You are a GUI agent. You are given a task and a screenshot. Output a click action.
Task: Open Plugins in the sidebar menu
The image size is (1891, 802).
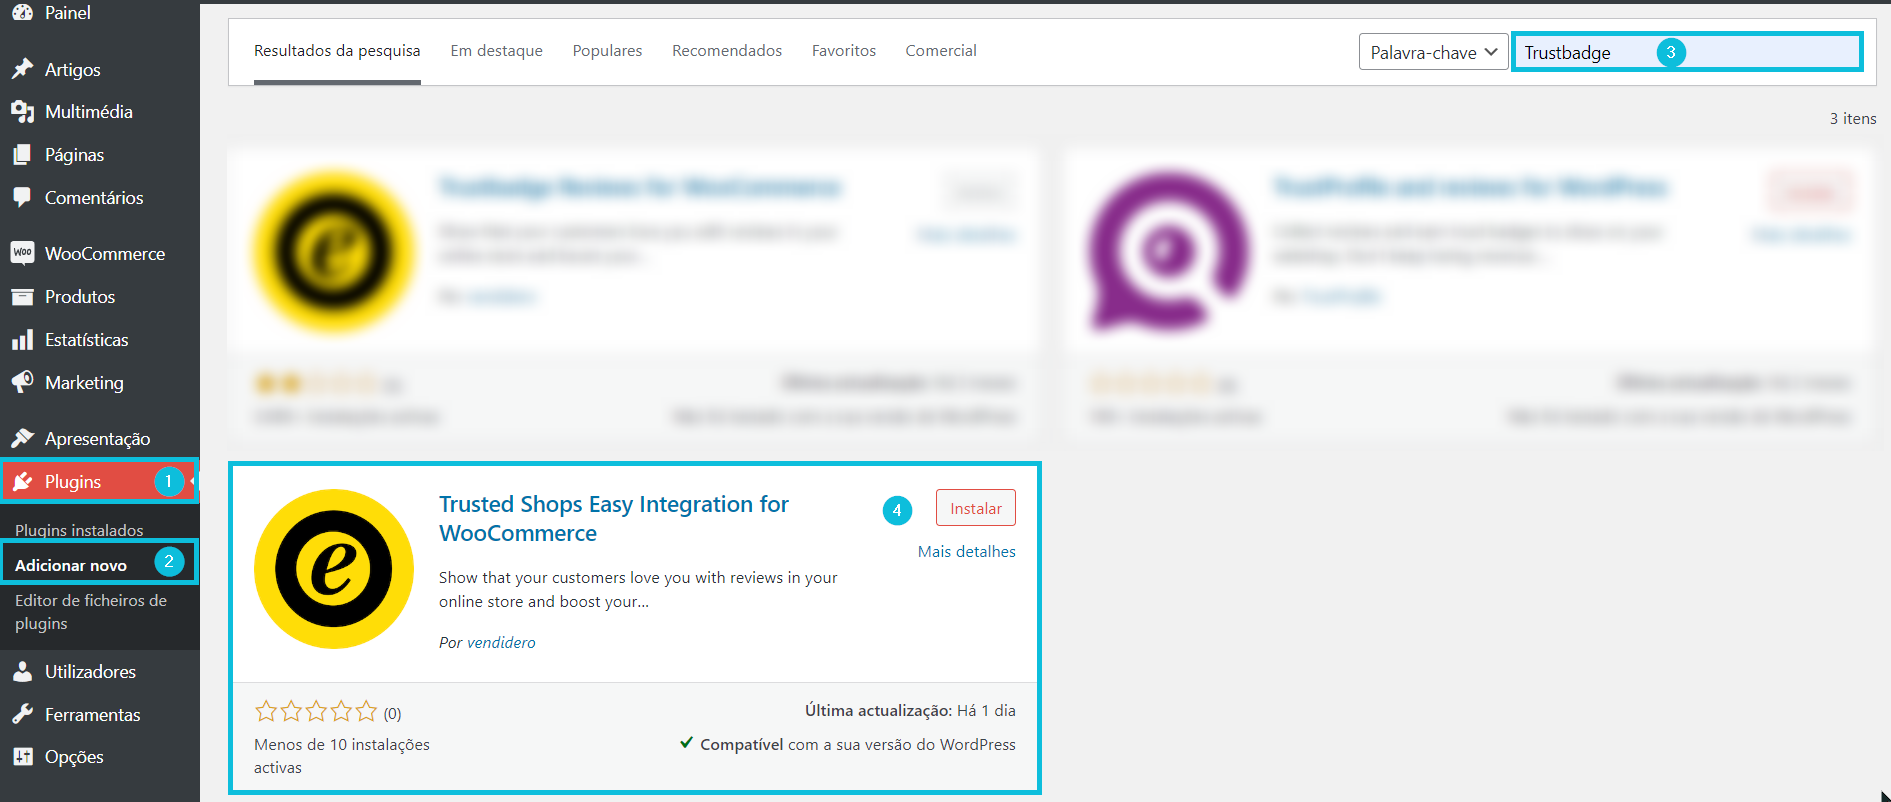point(73,482)
